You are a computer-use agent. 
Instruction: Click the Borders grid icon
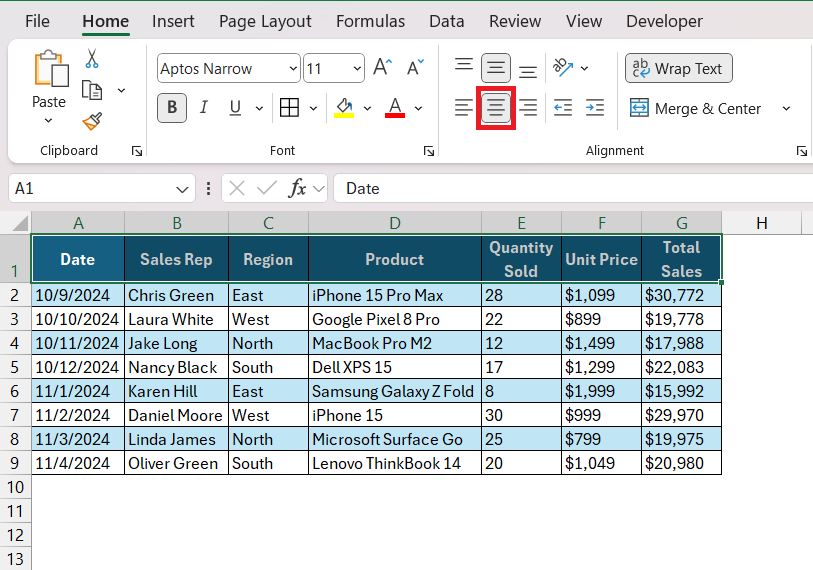289,108
